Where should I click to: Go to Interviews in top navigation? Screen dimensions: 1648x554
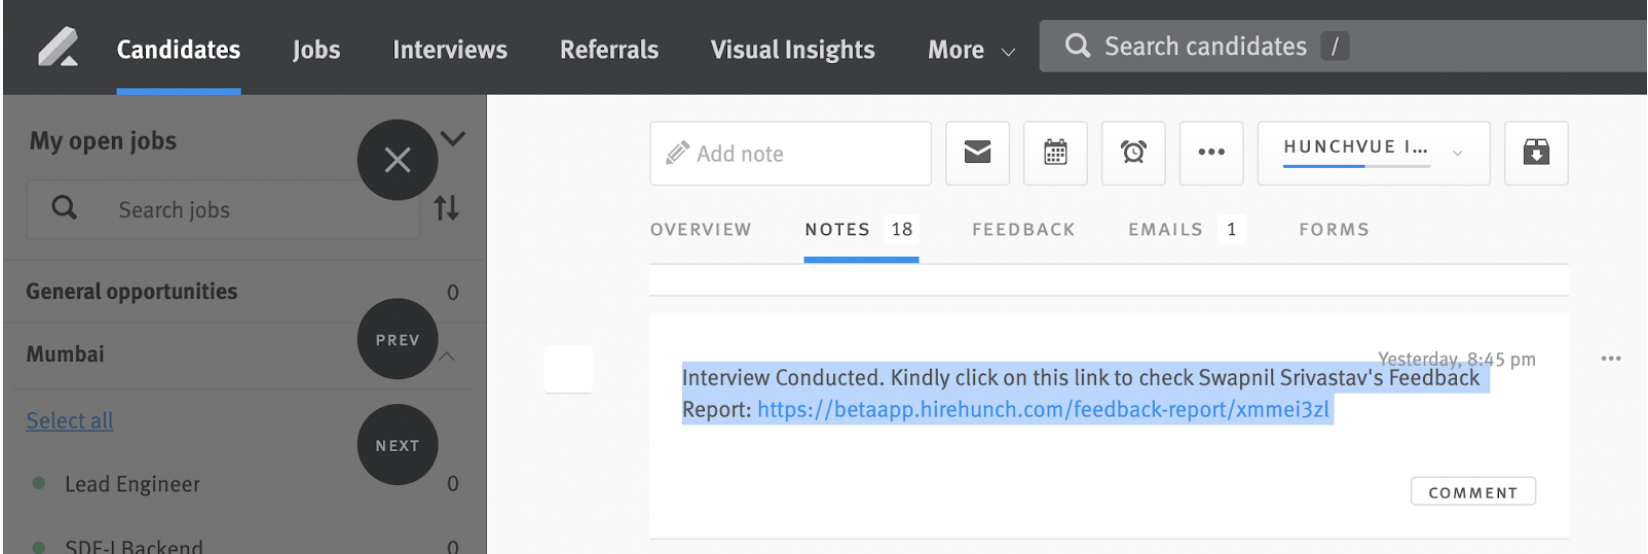(449, 50)
